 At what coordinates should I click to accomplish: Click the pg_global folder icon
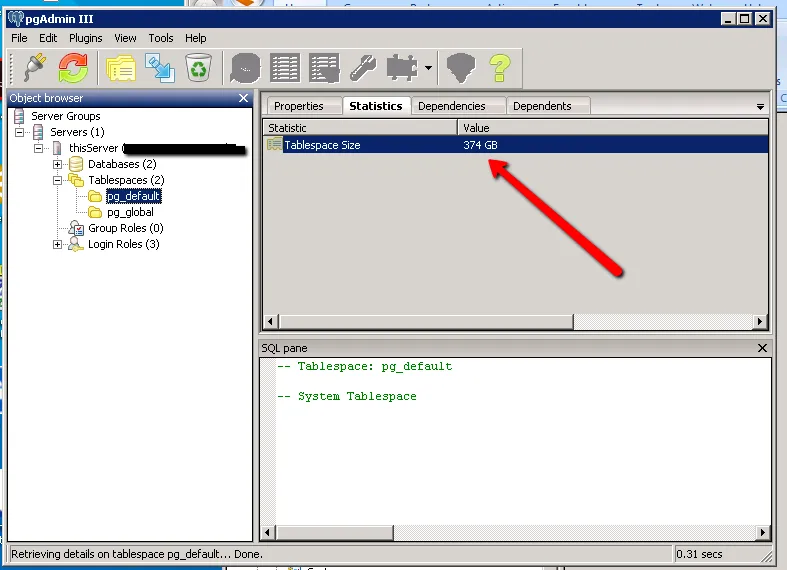point(95,212)
